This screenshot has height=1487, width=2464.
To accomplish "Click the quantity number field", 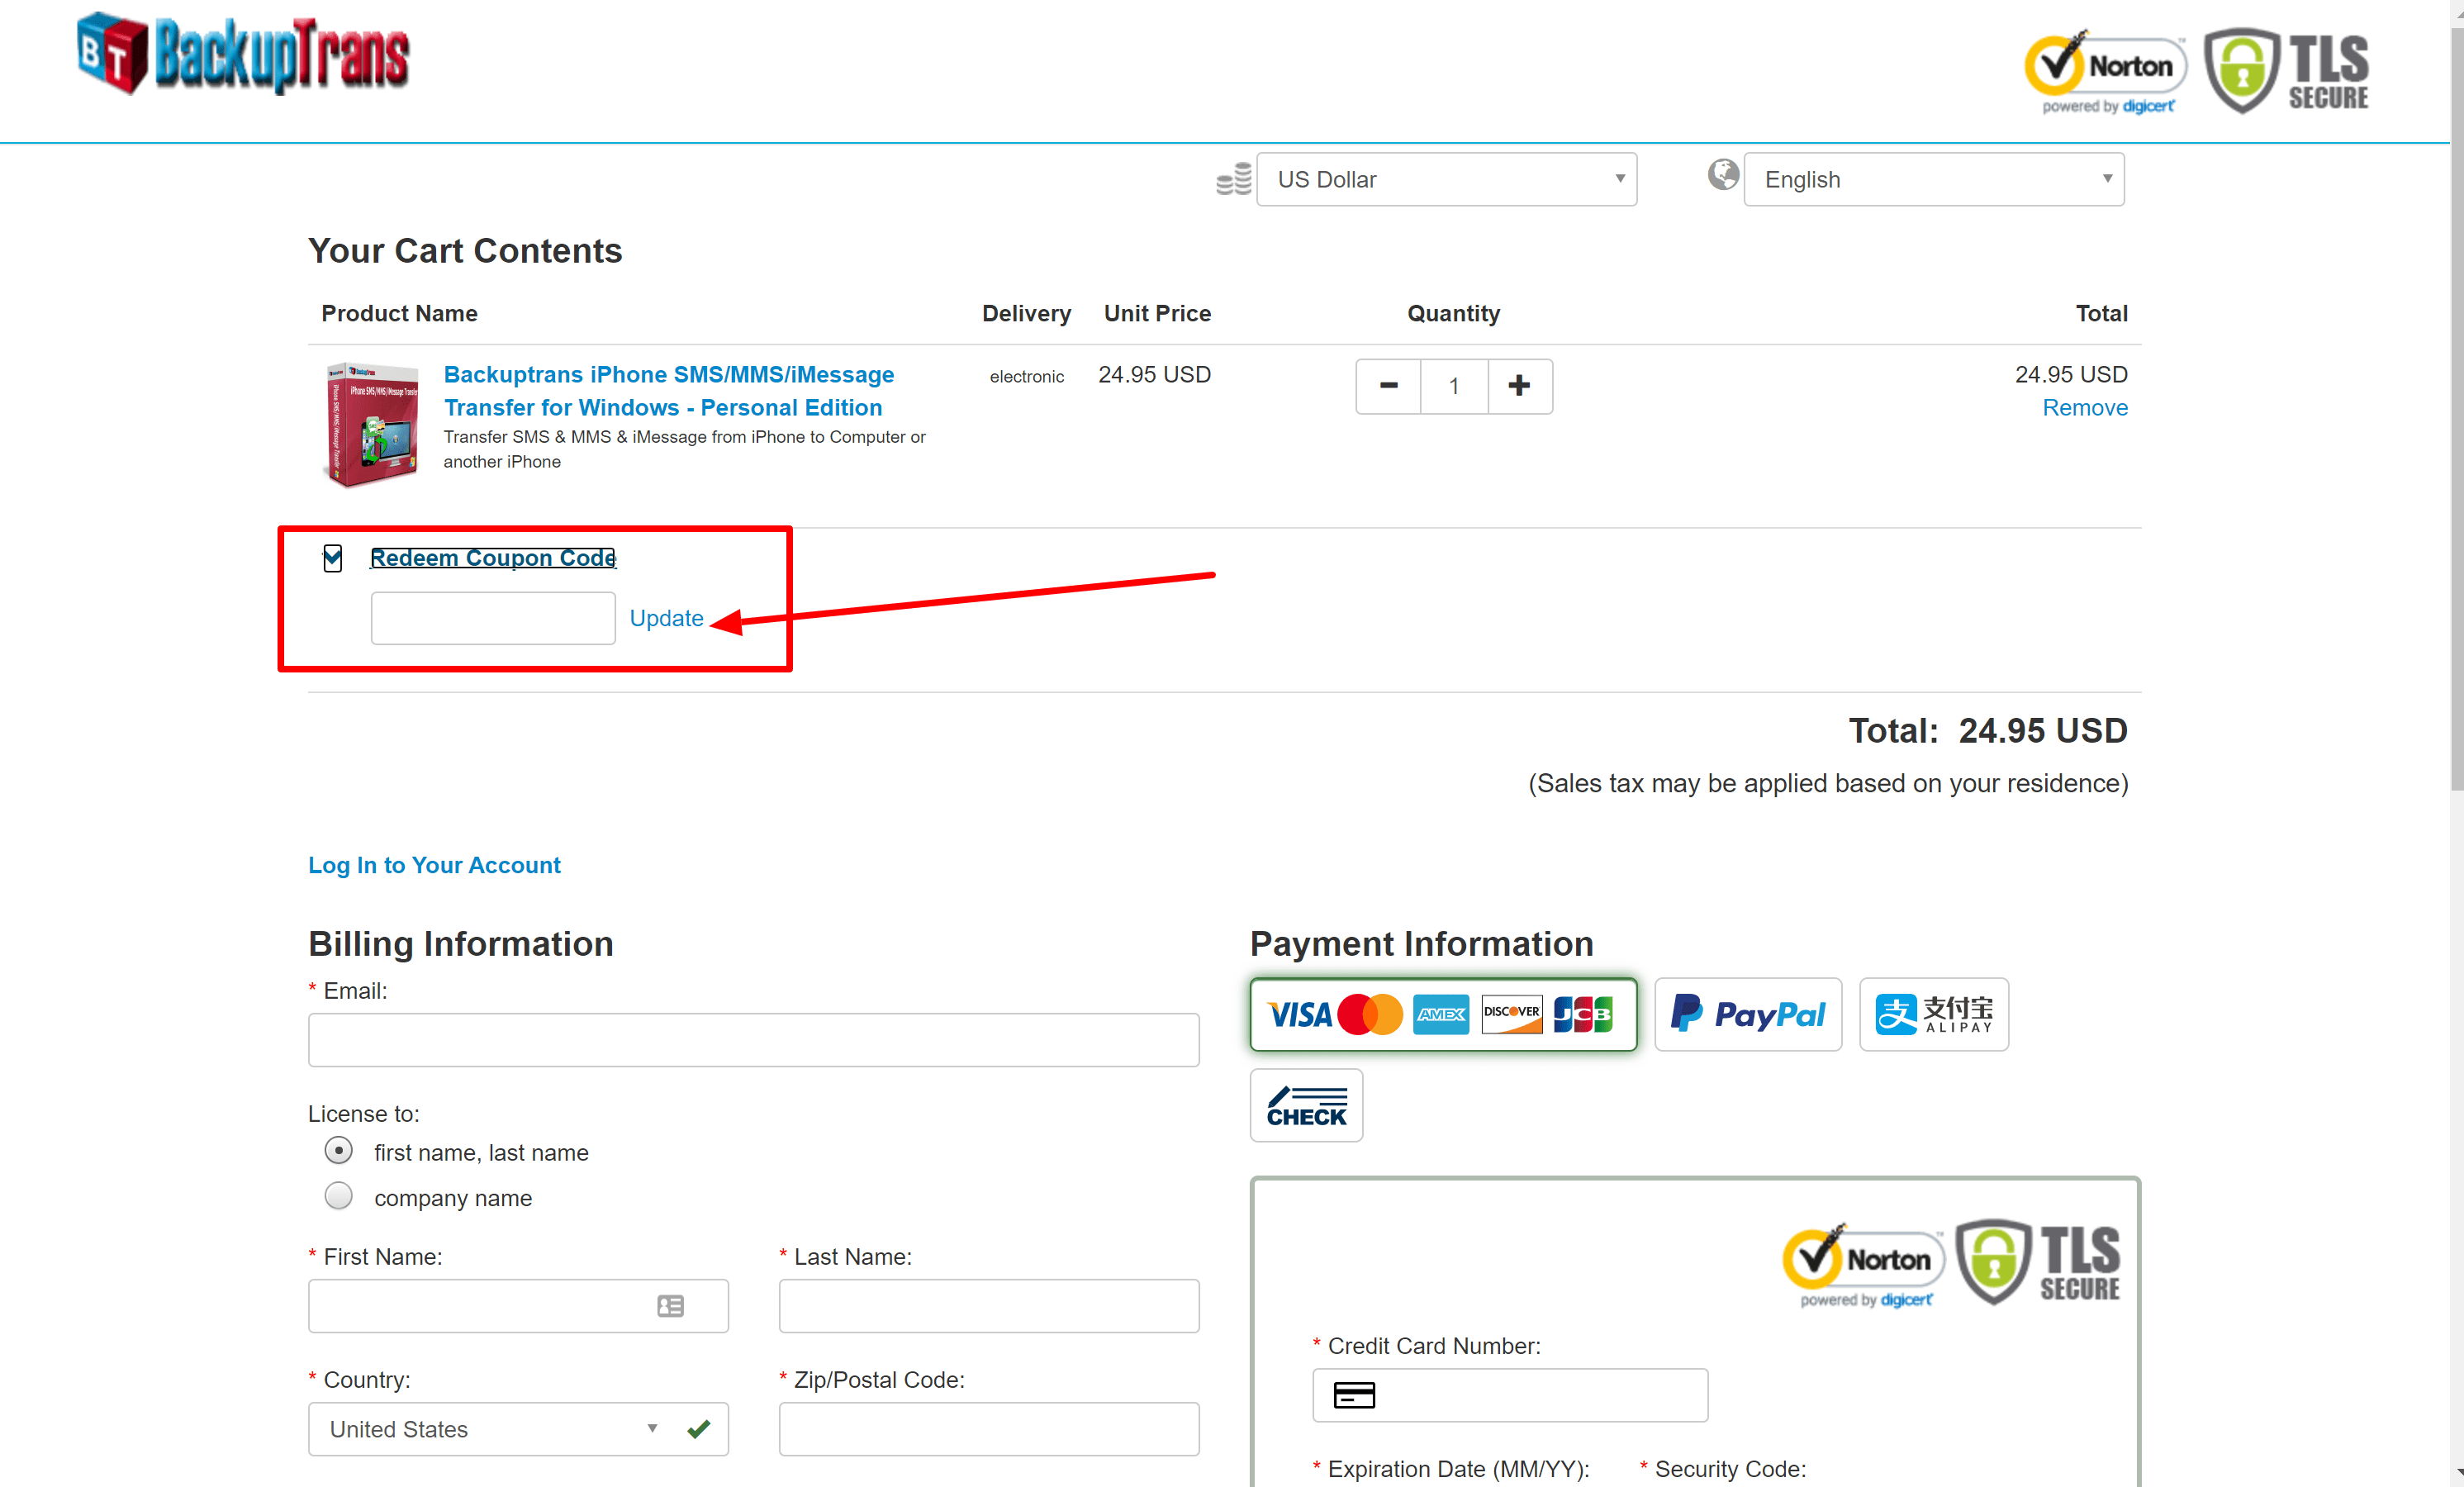I will click(1454, 386).
